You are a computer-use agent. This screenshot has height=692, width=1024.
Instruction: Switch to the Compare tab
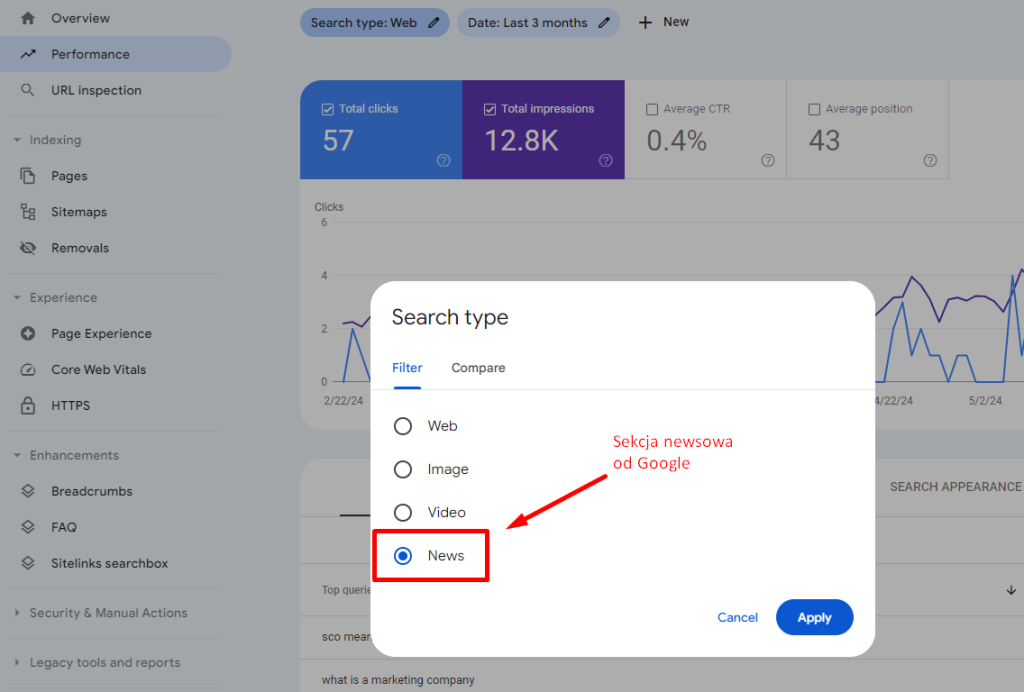pos(478,368)
